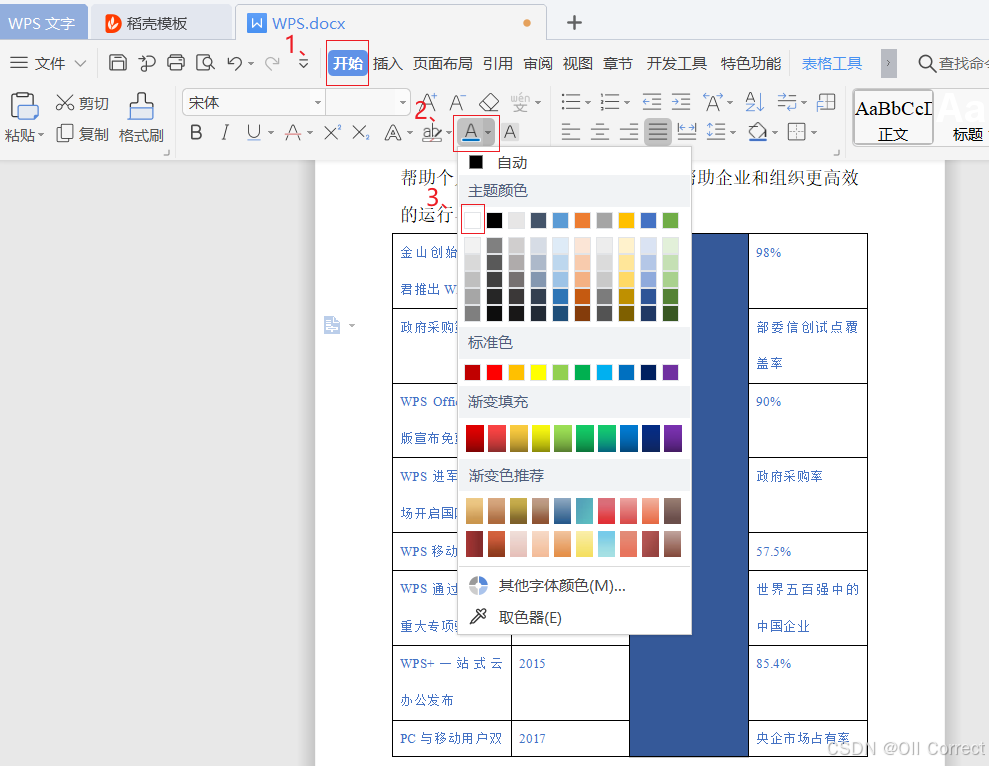Open the font size dropdown
Viewport: 989px width, 766px height.
tap(402, 102)
